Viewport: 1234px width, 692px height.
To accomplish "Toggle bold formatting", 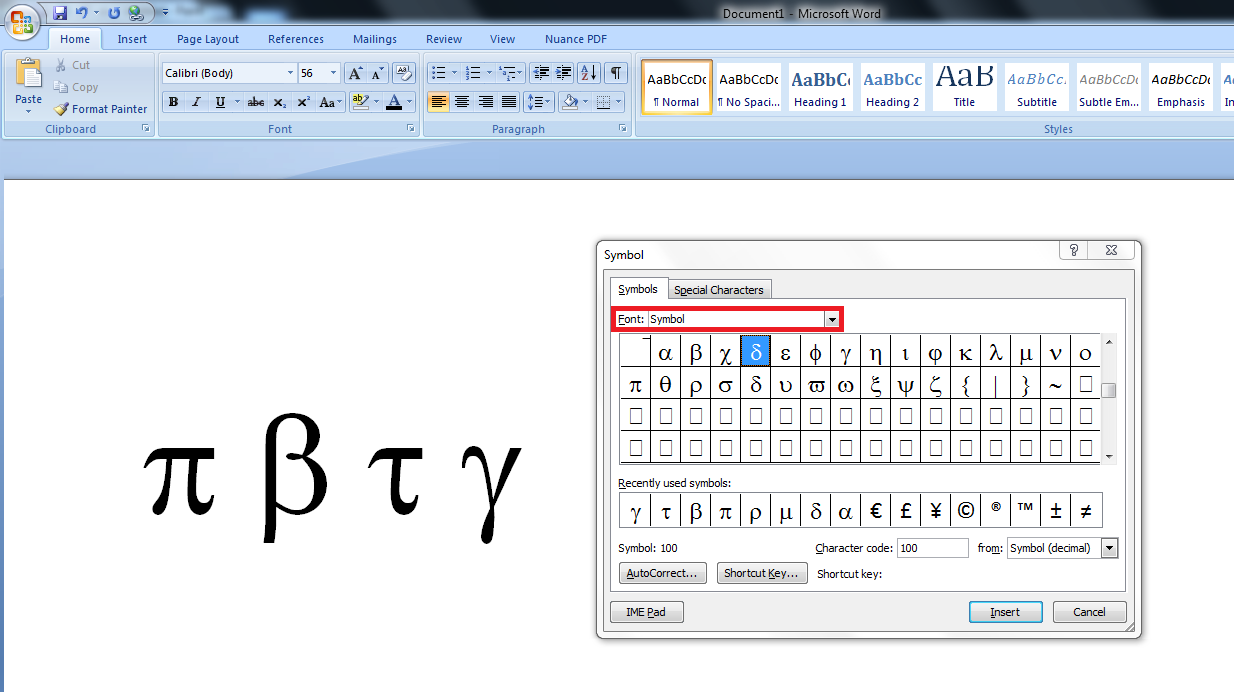I will pos(173,102).
